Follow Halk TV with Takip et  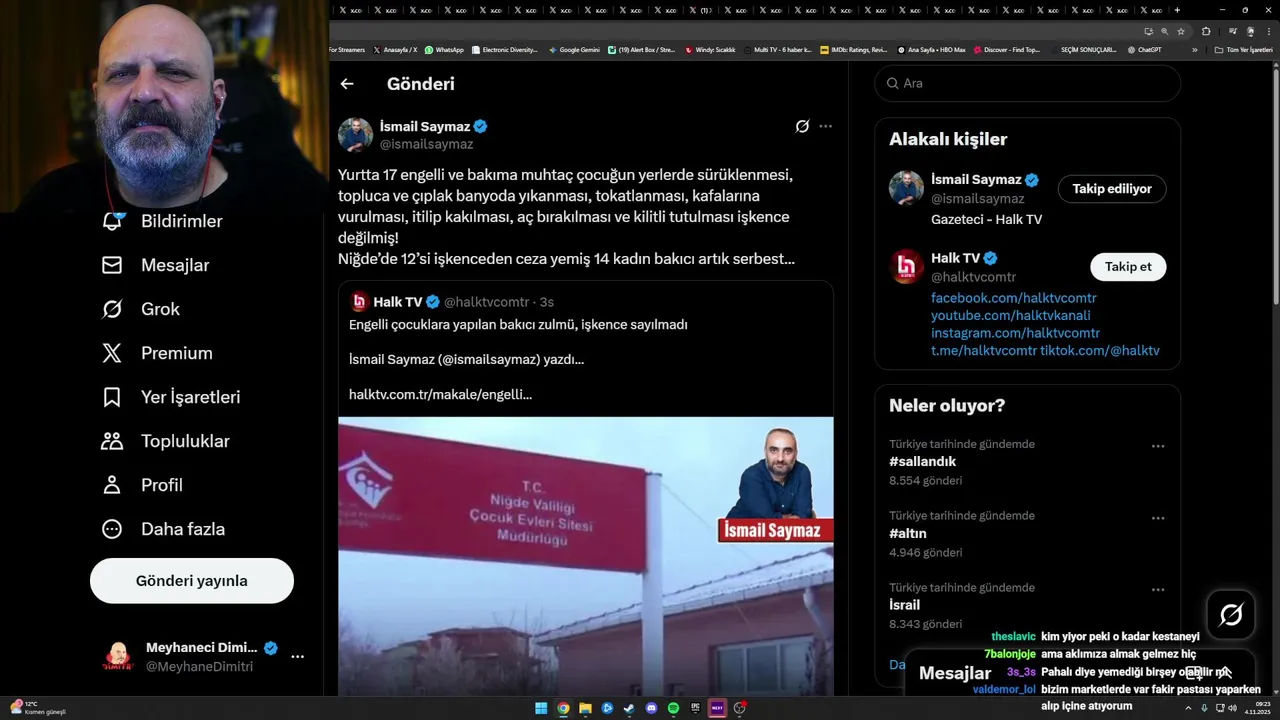click(x=1128, y=267)
